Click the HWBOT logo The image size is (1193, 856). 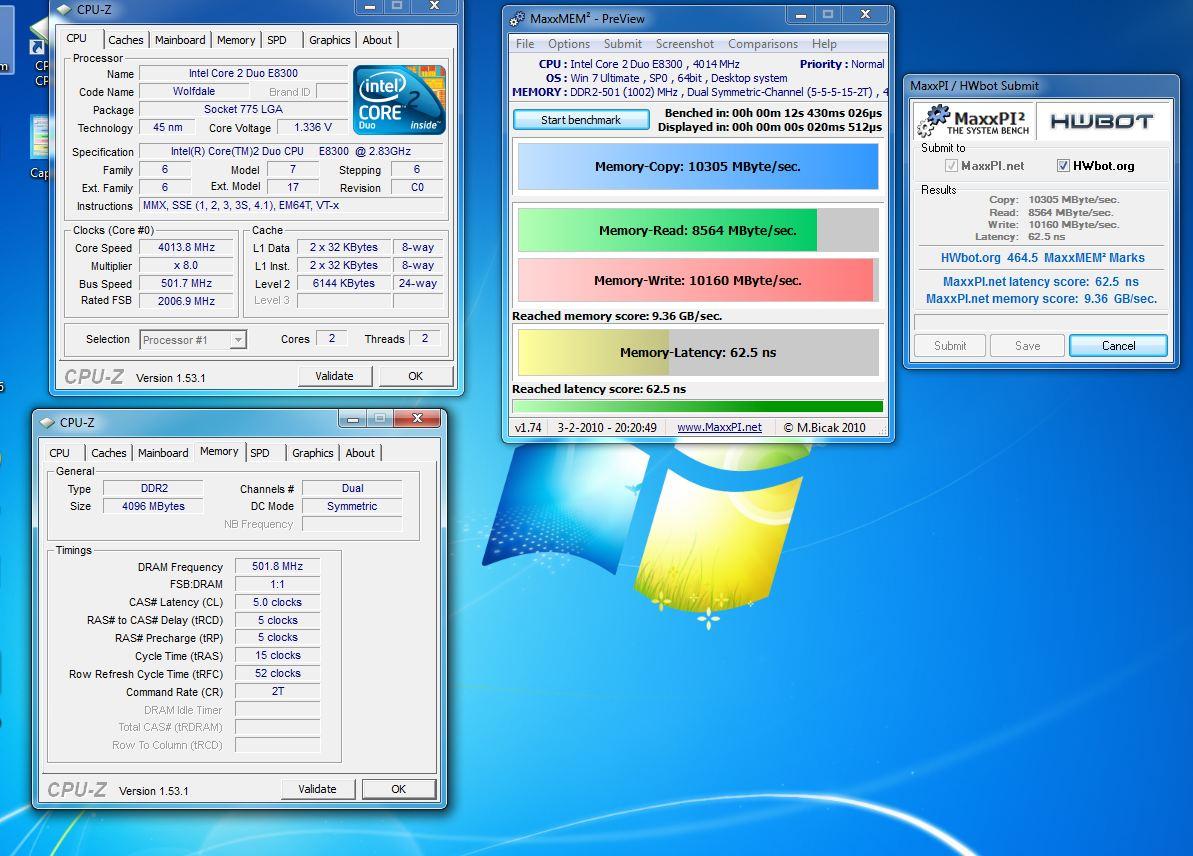[1102, 121]
